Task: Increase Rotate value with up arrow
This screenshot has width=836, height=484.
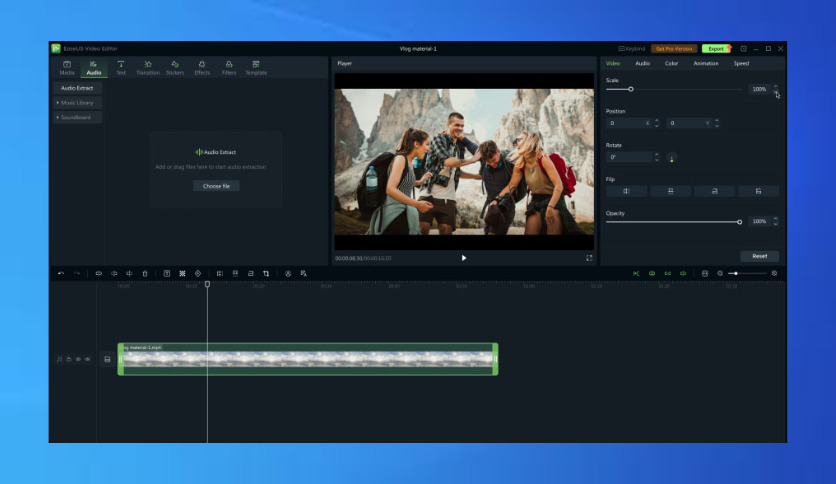Action: 657,155
